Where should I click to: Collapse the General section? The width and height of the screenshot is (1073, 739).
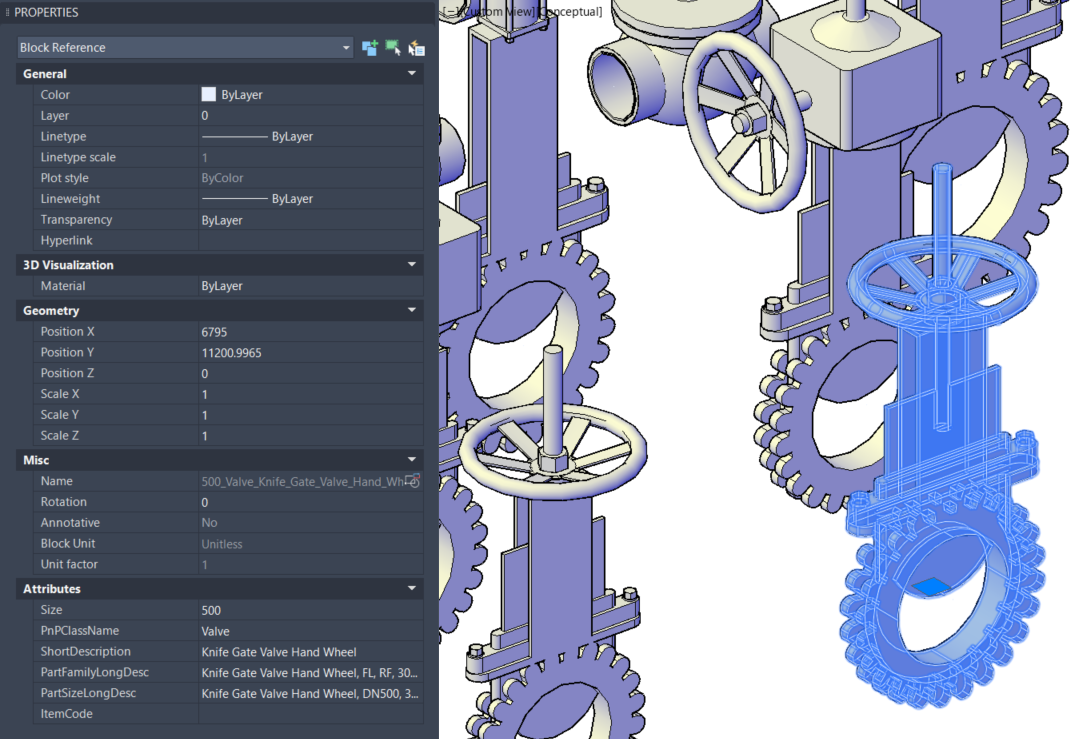point(412,73)
